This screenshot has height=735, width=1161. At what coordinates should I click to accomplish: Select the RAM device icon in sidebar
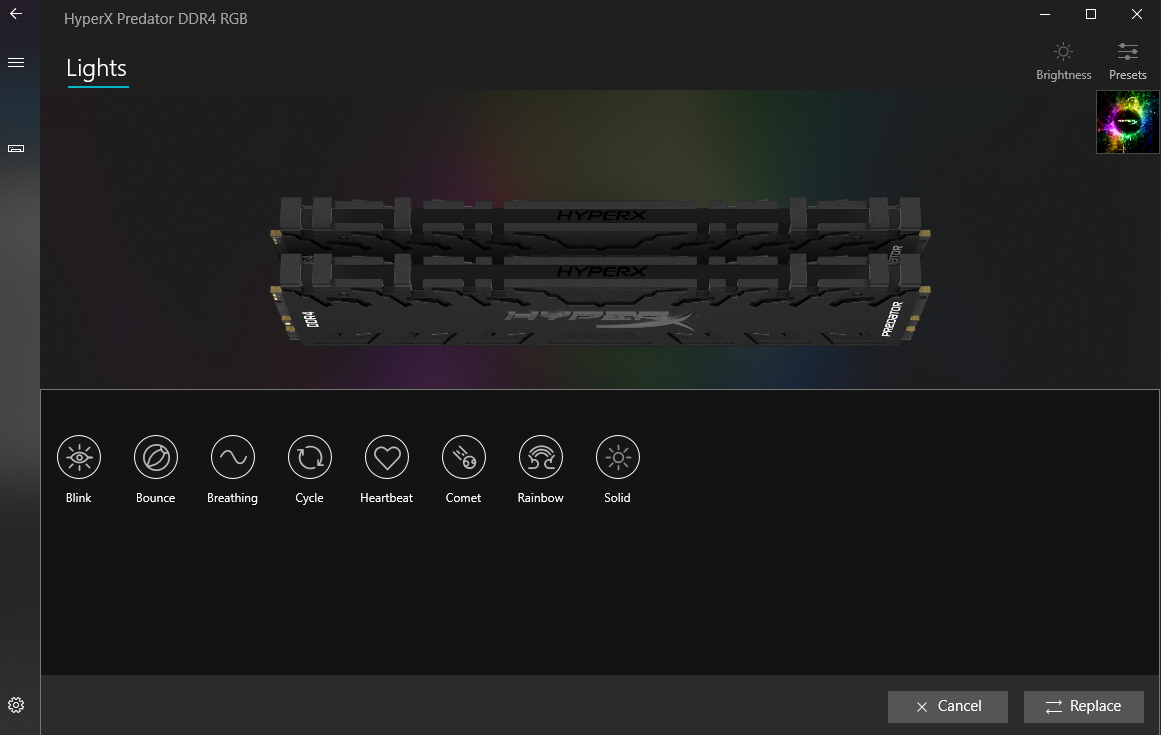[16, 149]
